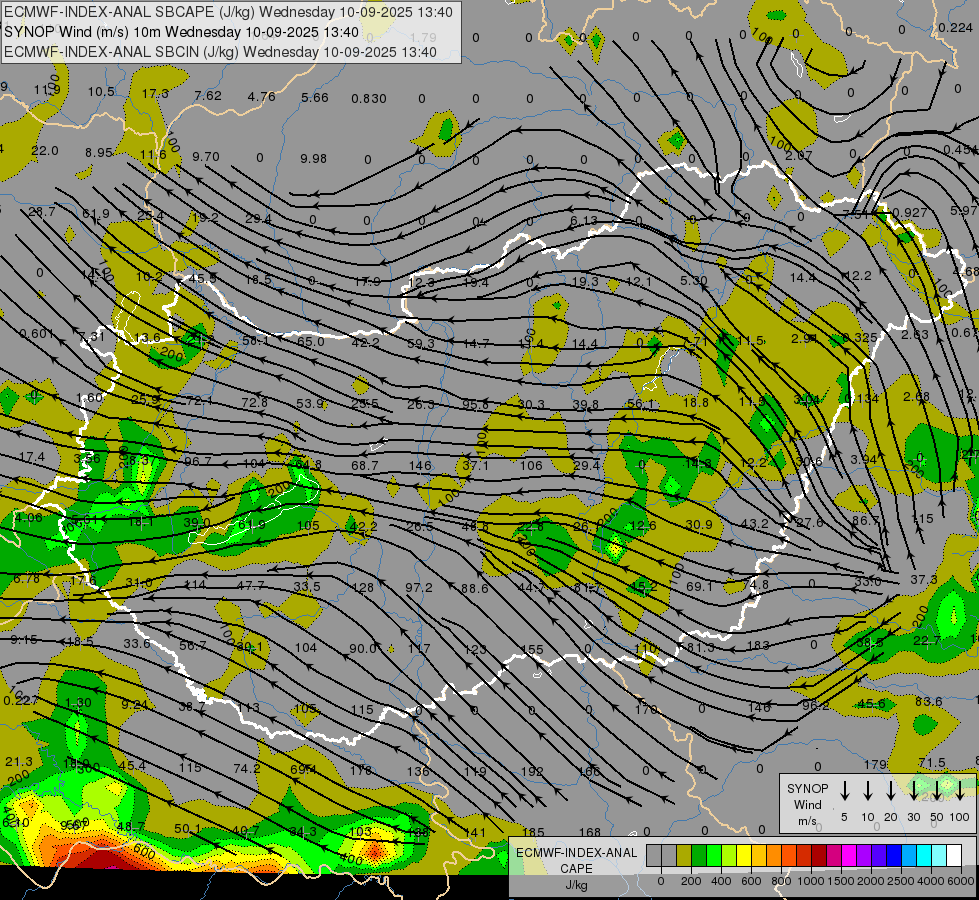Image resolution: width=979 pixels, height=900 pixels.
Task: Click the 30 m/s wind arrow in legend
Action: pyautogui.click(x=913, y=790)
